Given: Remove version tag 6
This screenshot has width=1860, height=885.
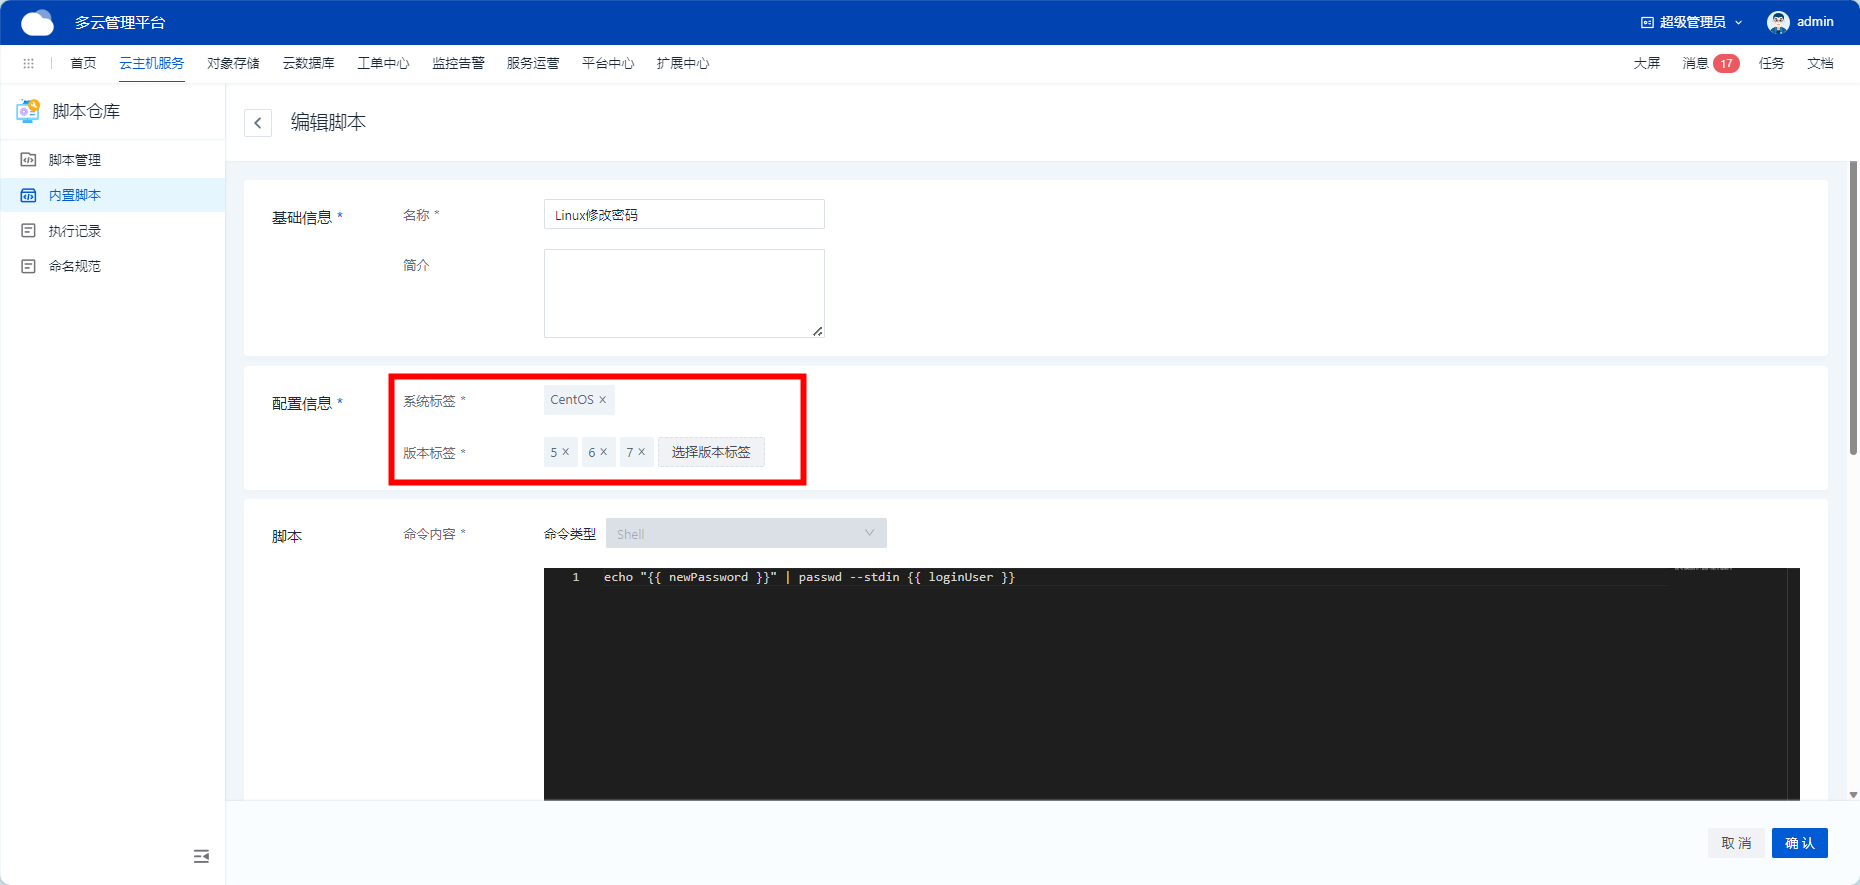Looking at the screenshot, I should click(x=604, y=452).
